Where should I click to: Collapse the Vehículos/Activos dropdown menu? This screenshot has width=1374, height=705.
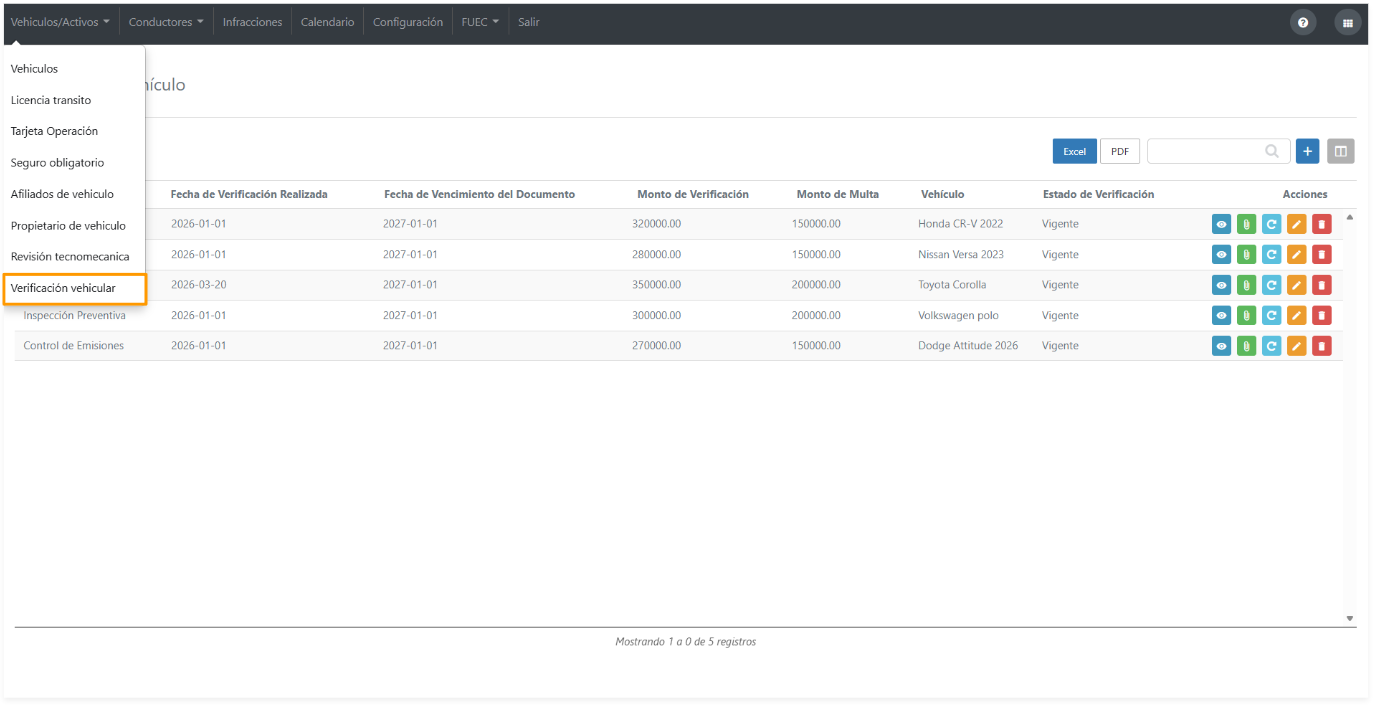[x=60, y=22]
